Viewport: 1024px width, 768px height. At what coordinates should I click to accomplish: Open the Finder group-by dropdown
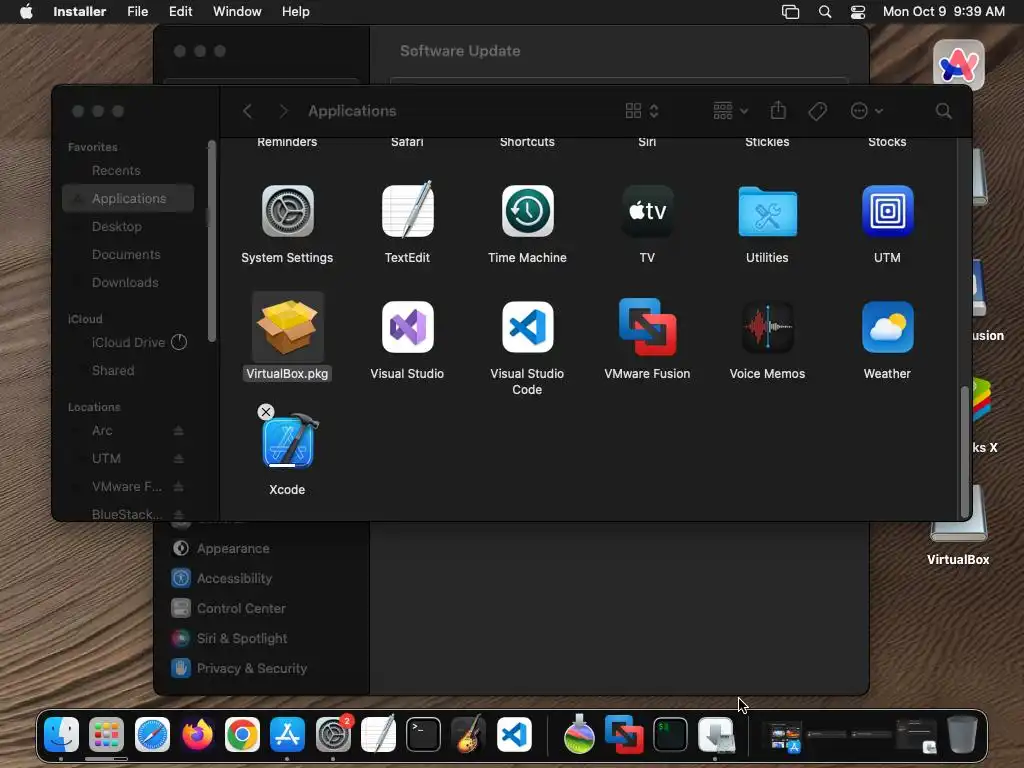(x=730, y=111)
